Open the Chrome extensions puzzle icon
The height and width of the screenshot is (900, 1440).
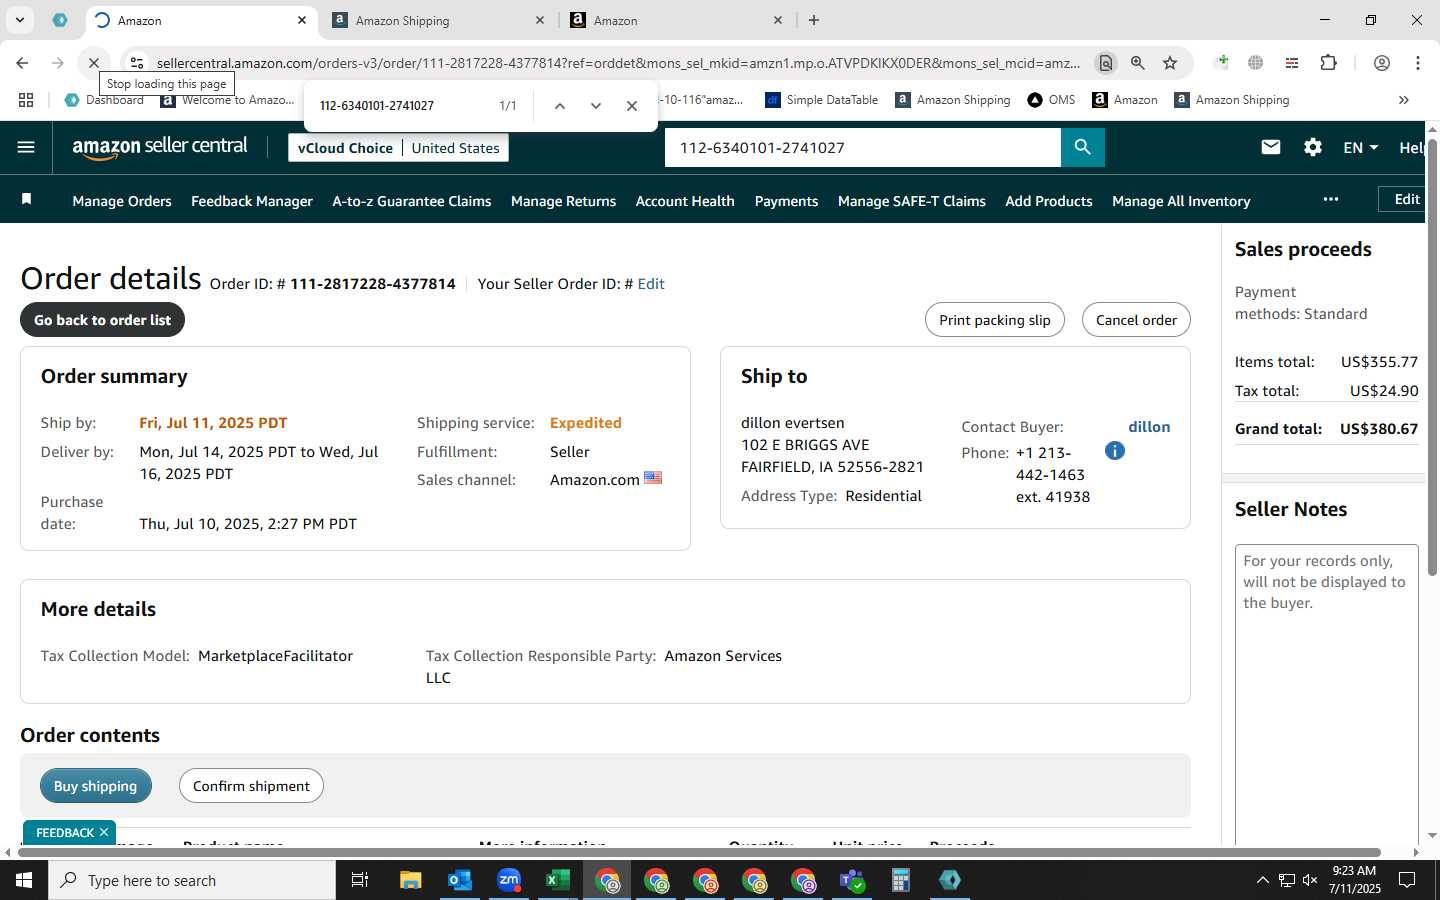1328,62
